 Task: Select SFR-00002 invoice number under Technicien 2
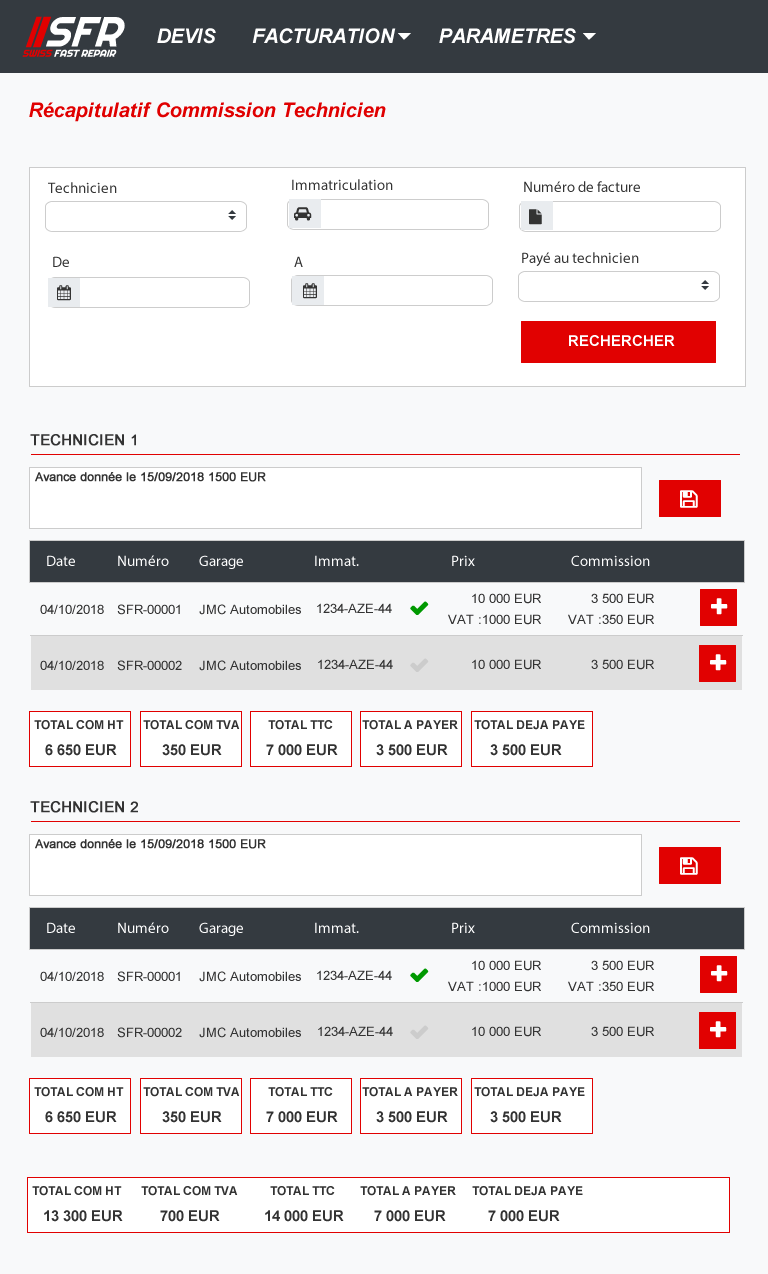point(149,1032)
